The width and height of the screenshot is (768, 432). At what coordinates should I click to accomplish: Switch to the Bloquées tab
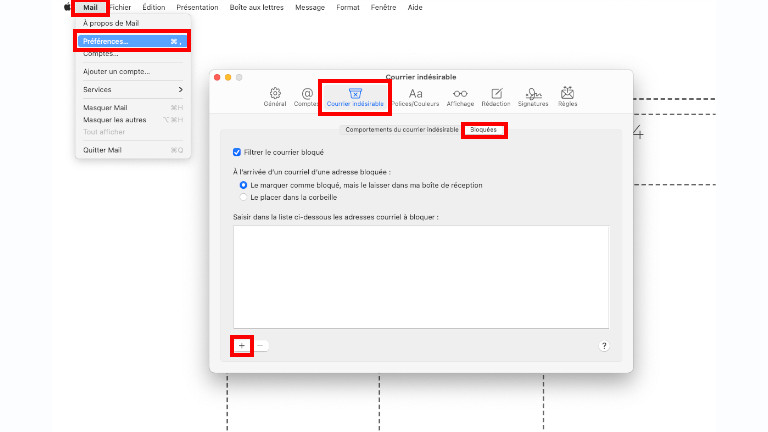(x=483, y=130)
